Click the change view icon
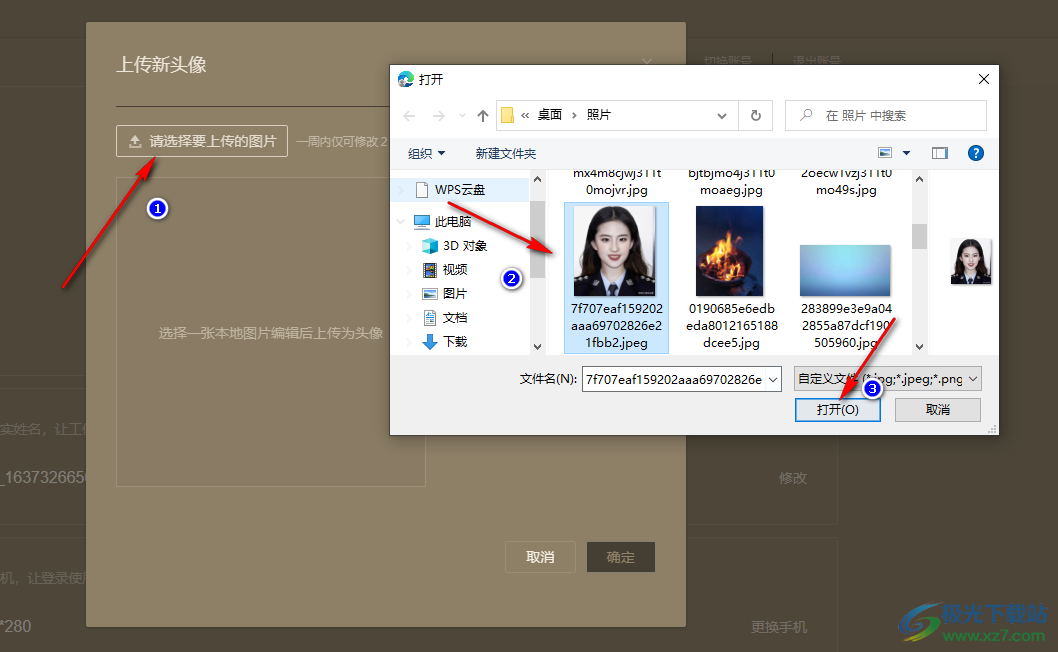 tap(885, 153)
